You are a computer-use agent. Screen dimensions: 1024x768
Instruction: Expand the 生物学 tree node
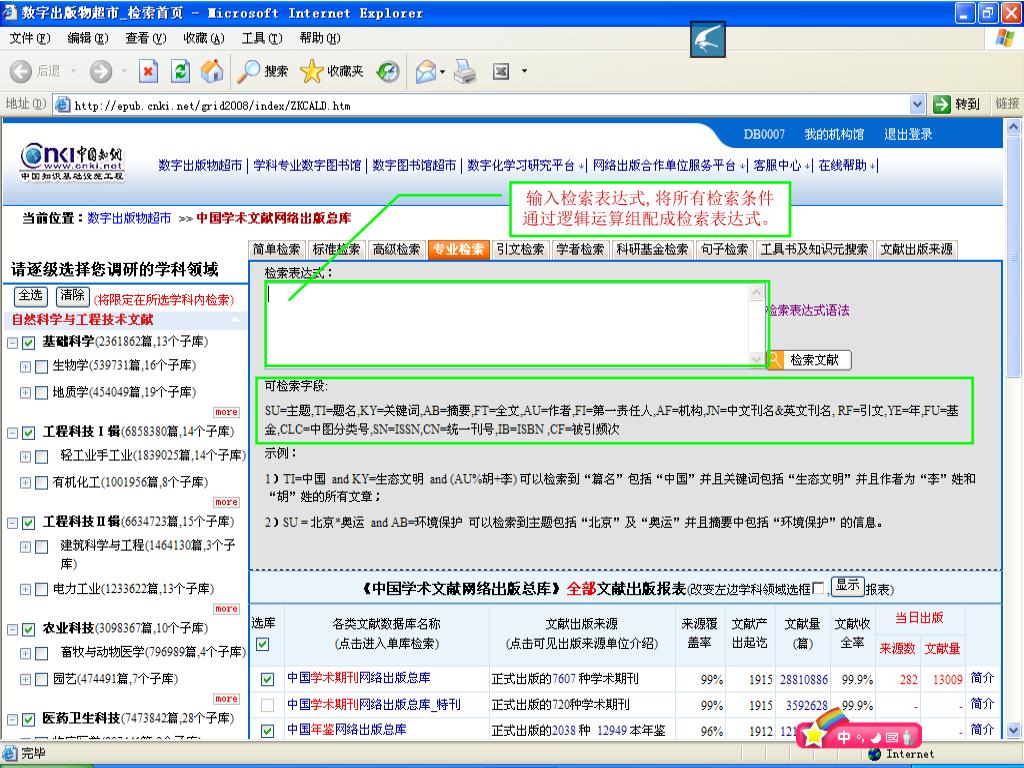(25, 366)
